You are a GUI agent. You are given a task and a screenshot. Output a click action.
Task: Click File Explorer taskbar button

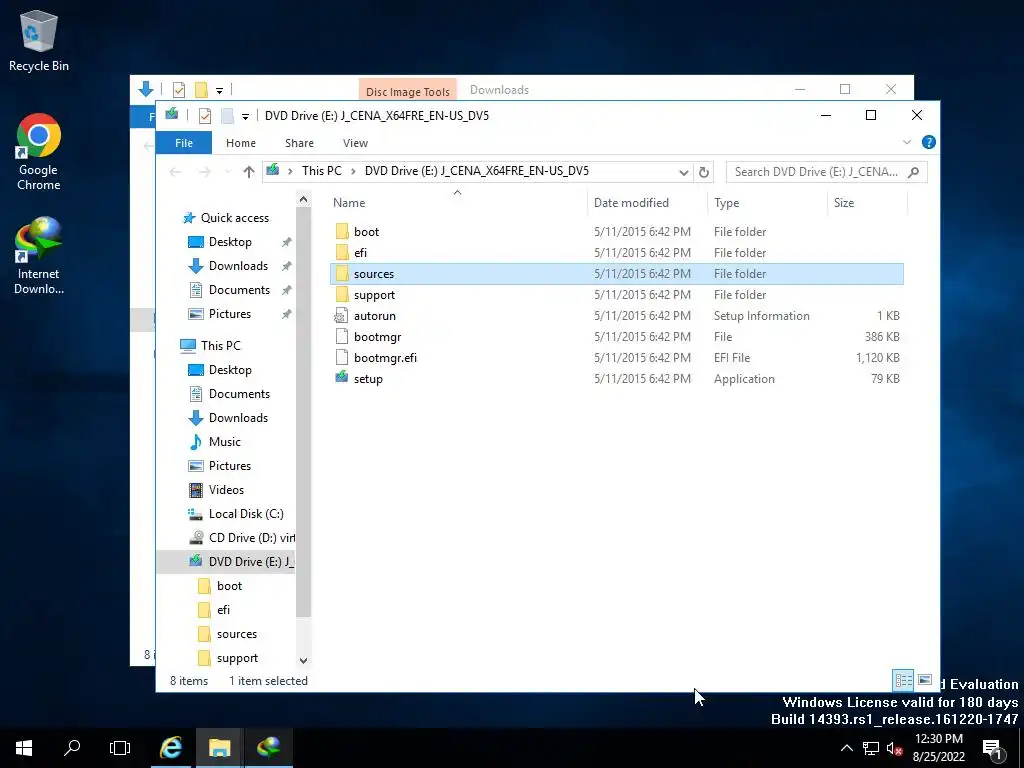(x=219, y=748)
